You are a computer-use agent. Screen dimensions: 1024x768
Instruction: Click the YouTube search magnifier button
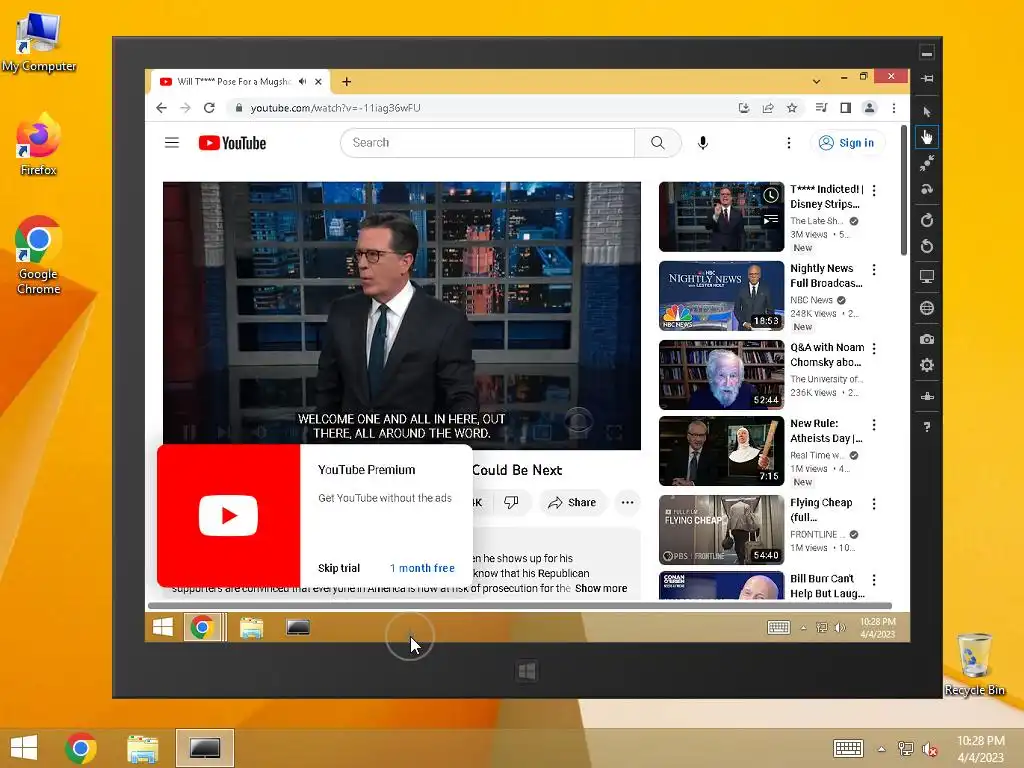(x=658, y=142)
